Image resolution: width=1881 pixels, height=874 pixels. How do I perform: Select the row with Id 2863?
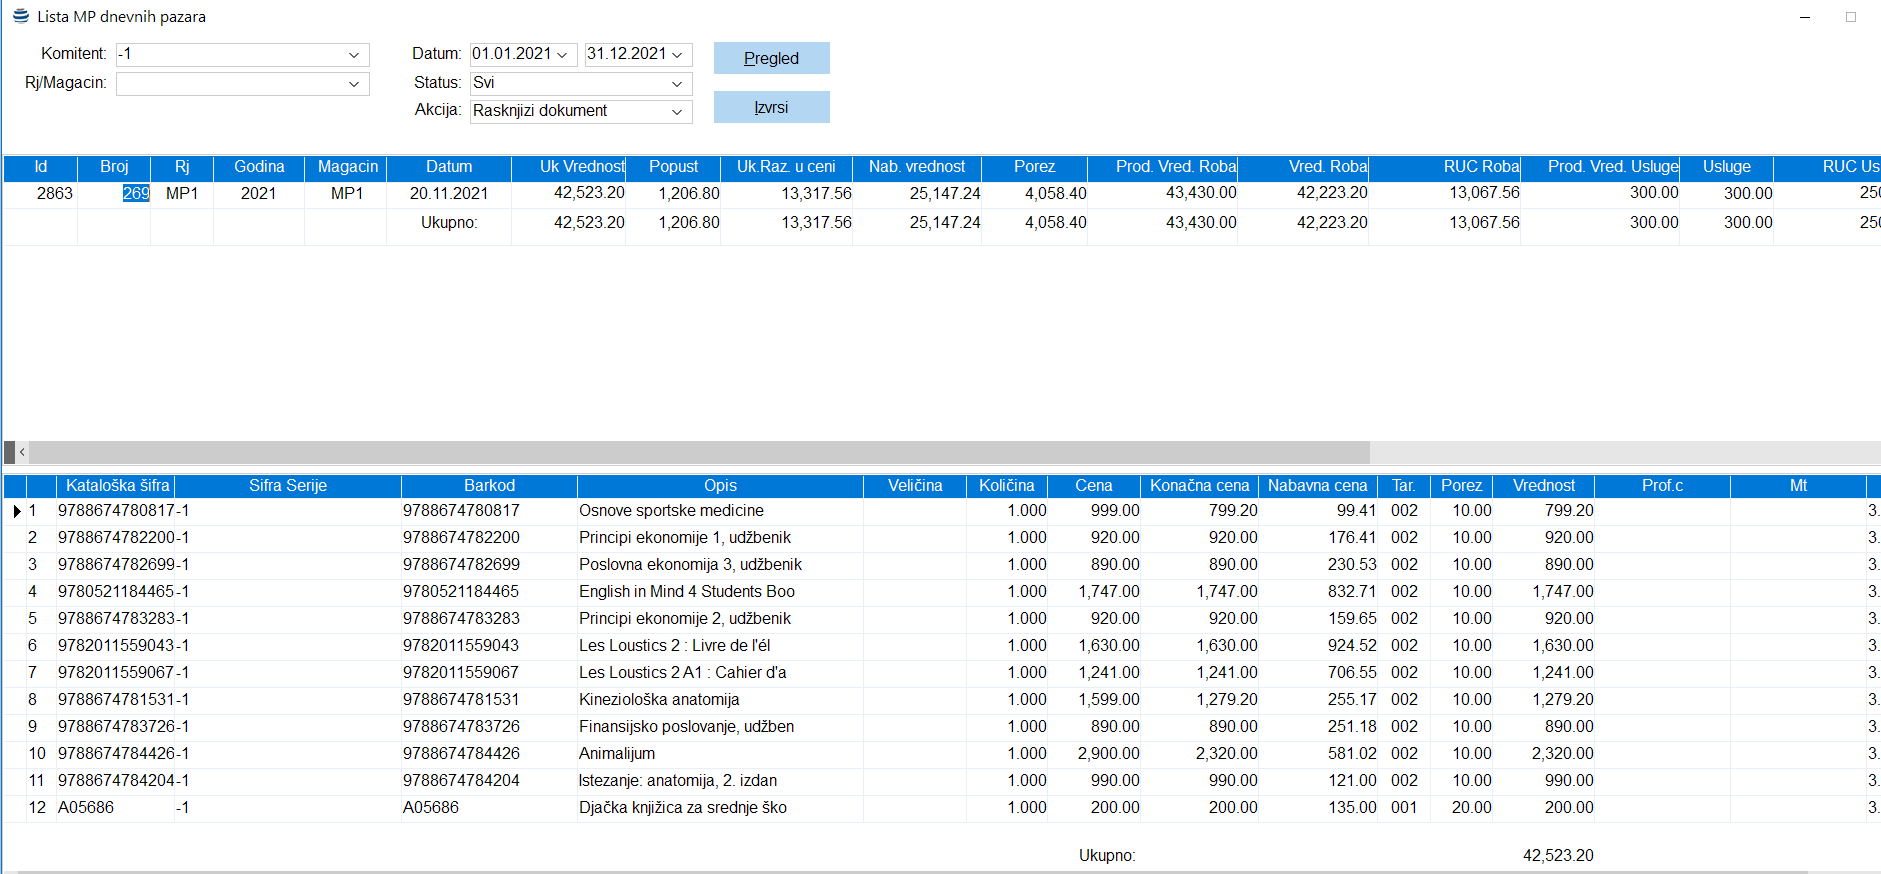[x=55, y=194]
